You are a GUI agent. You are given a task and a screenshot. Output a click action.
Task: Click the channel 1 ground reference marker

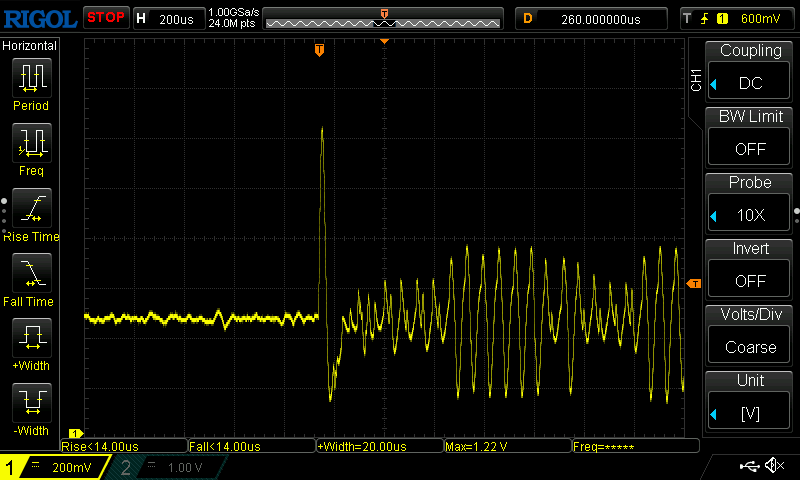pos(76,434)
